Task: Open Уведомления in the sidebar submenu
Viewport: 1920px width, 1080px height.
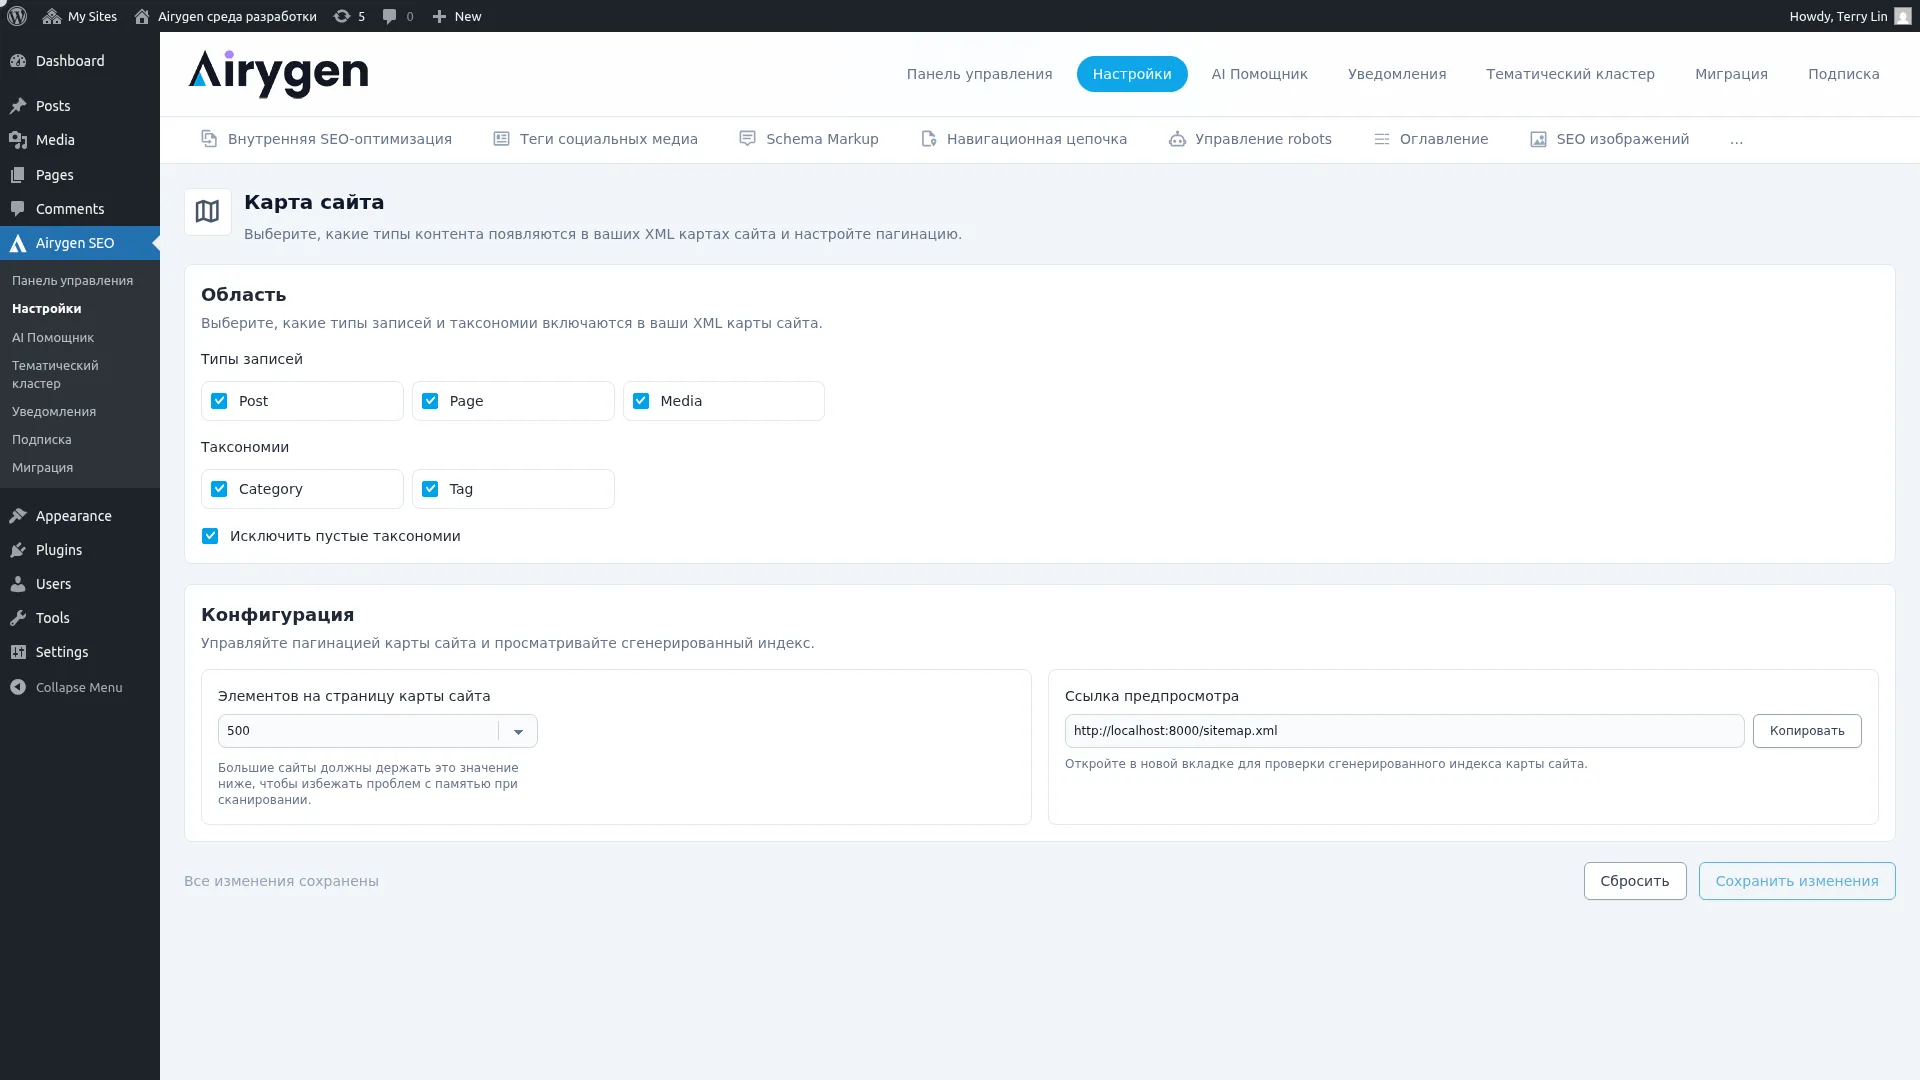Action: pyautogui.click(x=54, y=412)
